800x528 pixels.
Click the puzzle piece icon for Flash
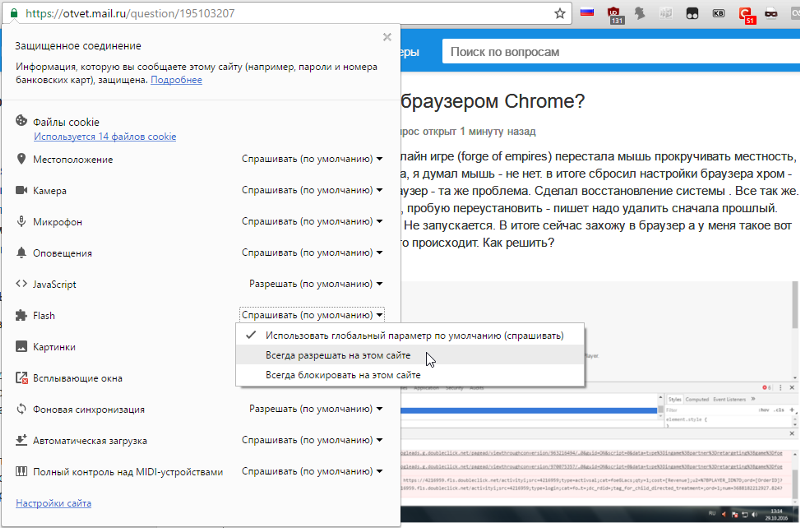tap(21, 315)
